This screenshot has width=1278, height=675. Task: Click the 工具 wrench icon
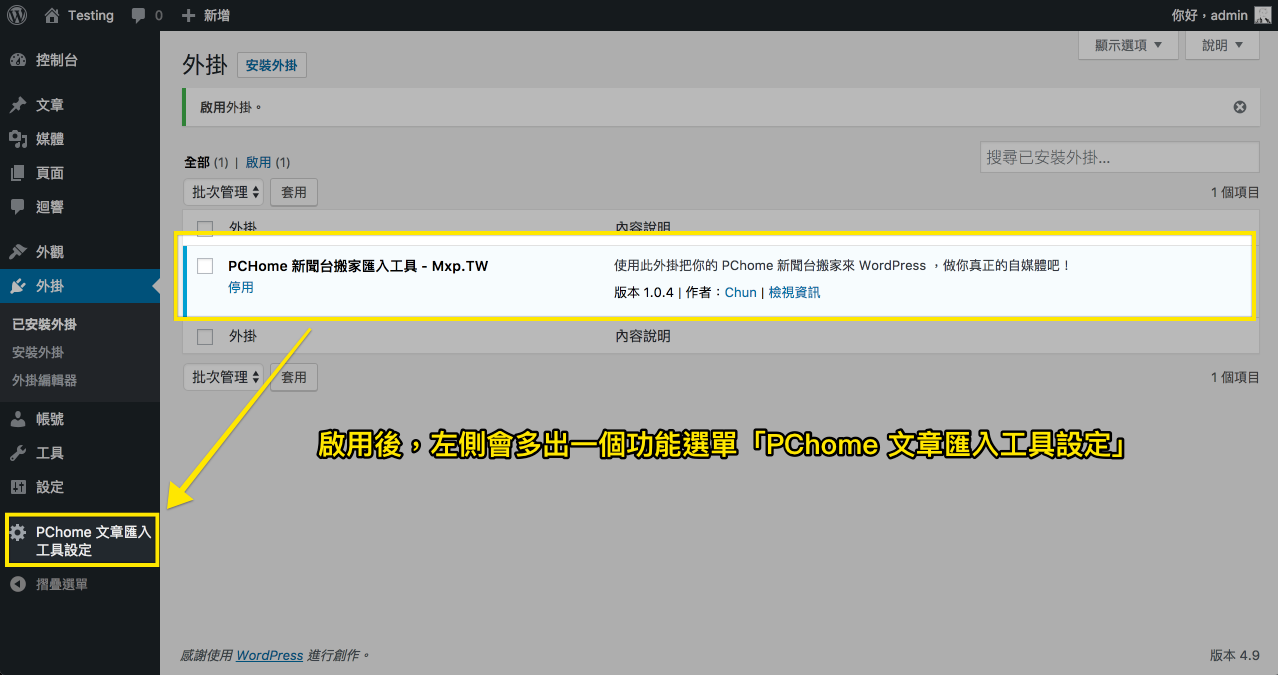[18, 453]
